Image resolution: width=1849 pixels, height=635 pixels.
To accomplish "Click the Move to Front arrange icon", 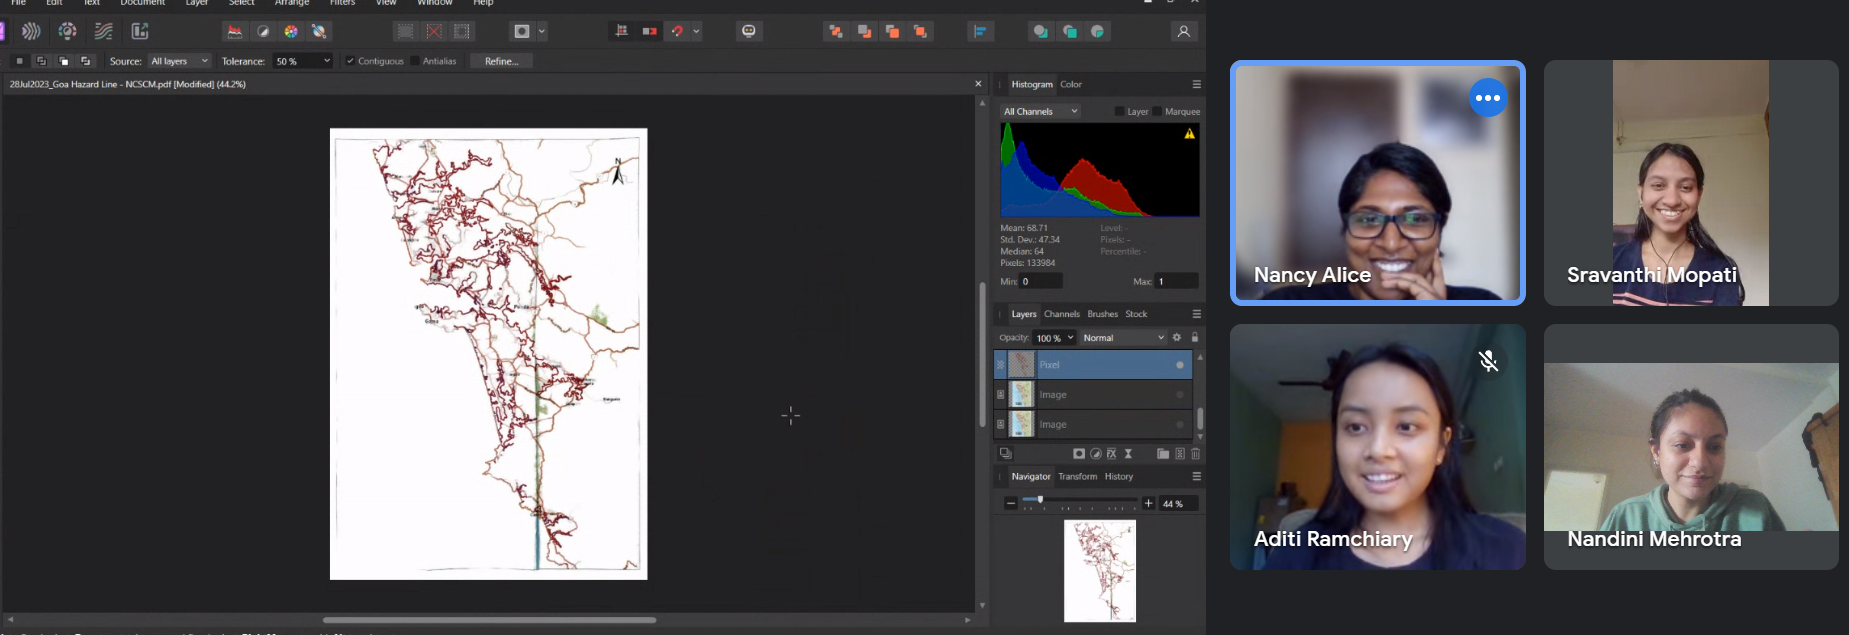I will click(x=920, y=32).
